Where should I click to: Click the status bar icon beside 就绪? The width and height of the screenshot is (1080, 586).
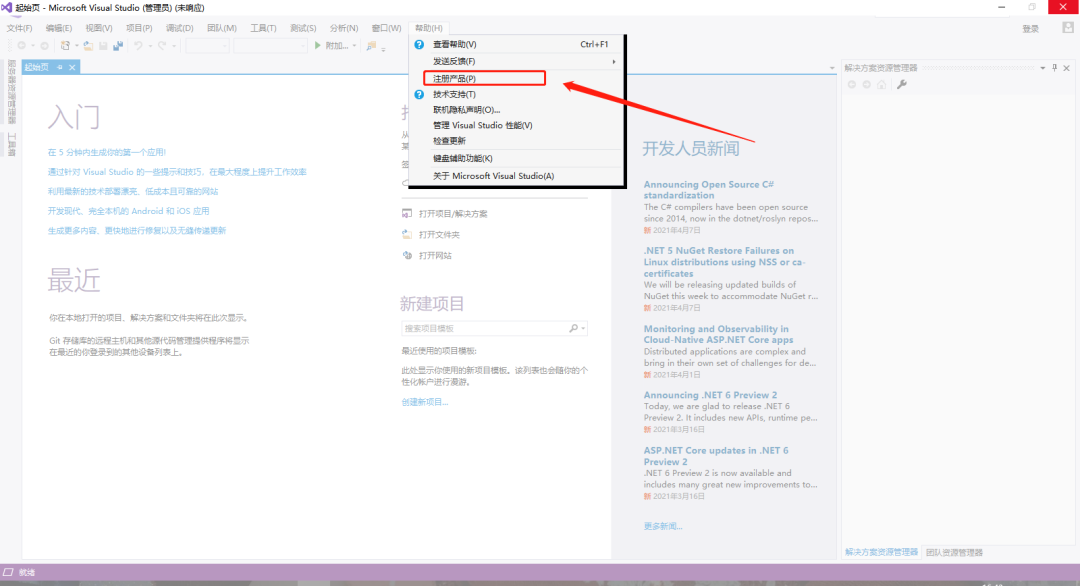pyautogui.click(x=8, y=572)
